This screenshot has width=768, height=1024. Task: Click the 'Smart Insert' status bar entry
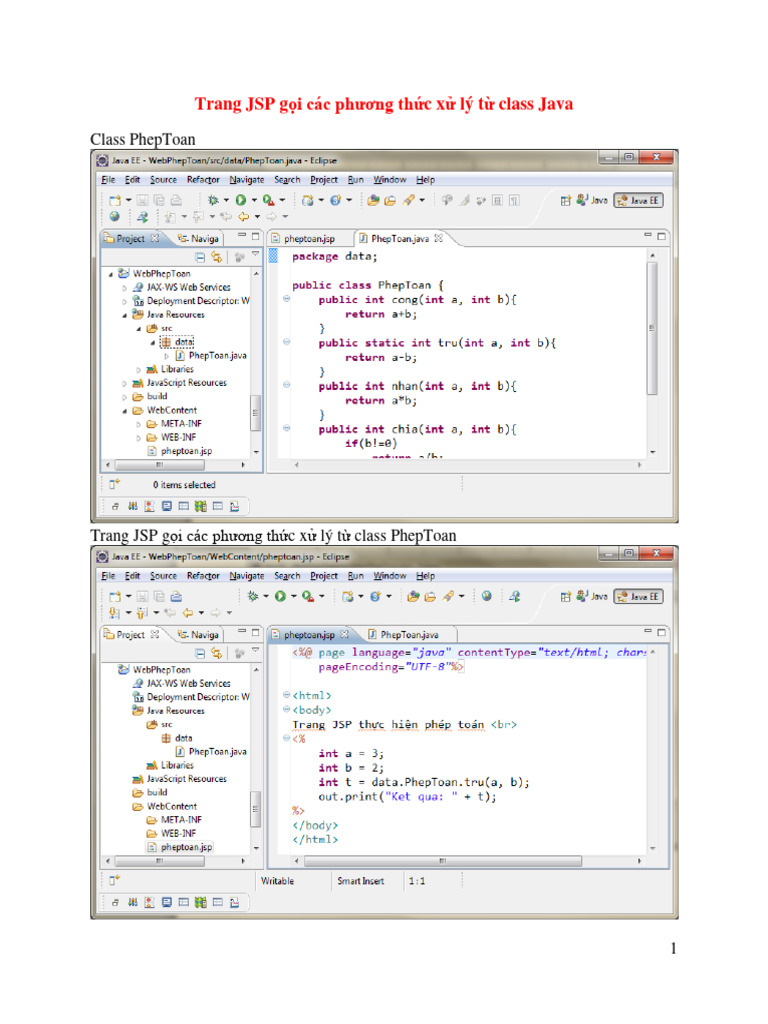[x=360, y=881]
